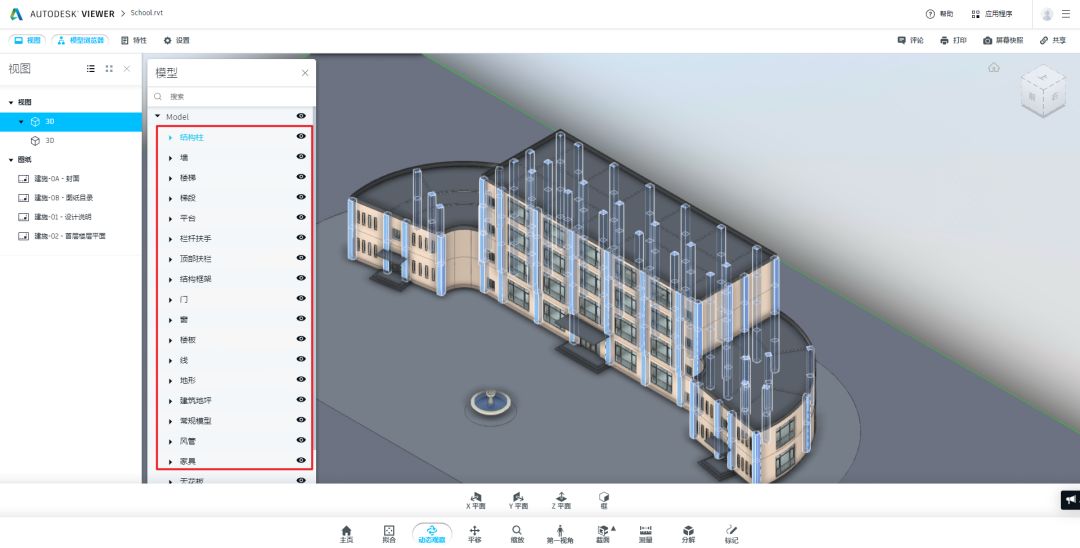The width and height of the screenshot is (1080, 548).
Task: Click the Autodesk Viewer logo
Action: pyautogui.click(x=62, y=14)
